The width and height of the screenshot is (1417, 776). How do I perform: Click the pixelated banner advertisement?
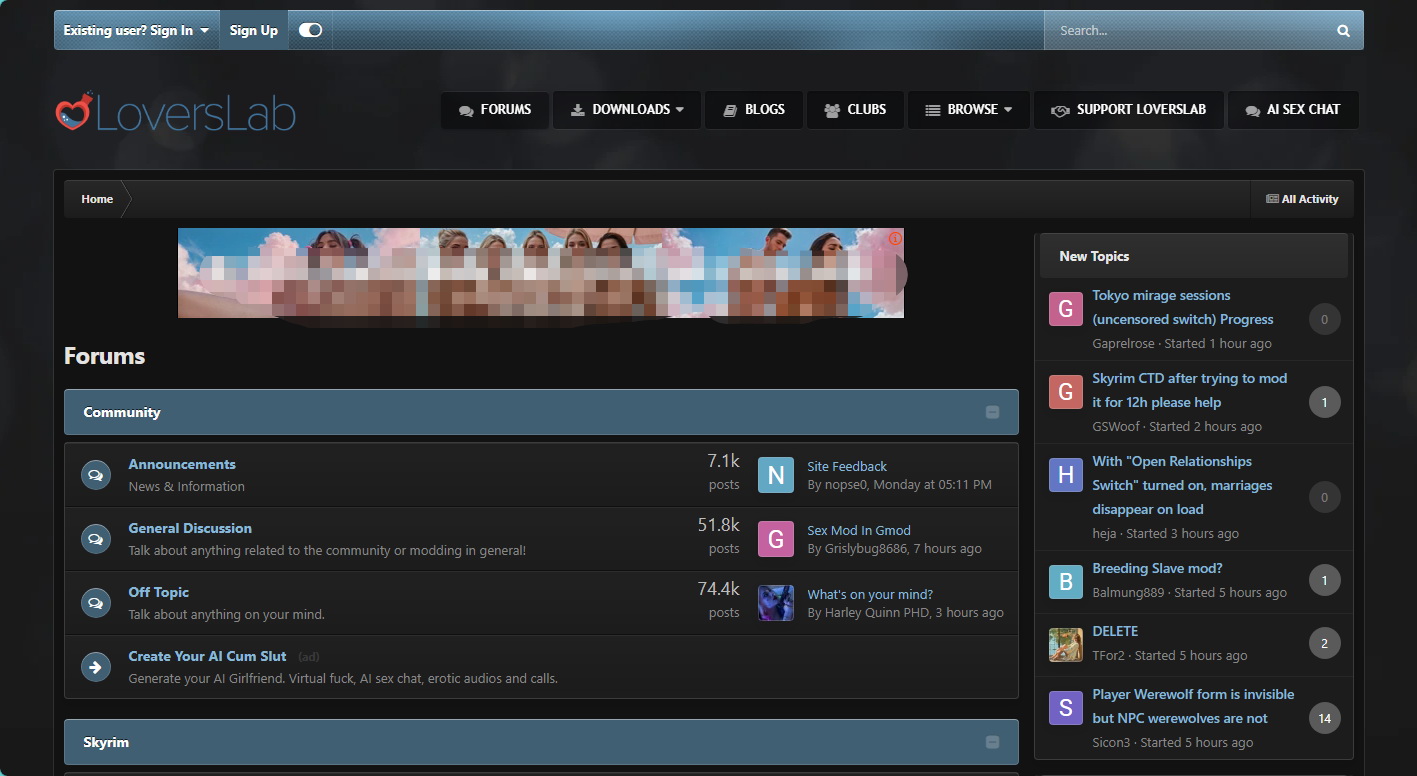click(x=541, y=273)
